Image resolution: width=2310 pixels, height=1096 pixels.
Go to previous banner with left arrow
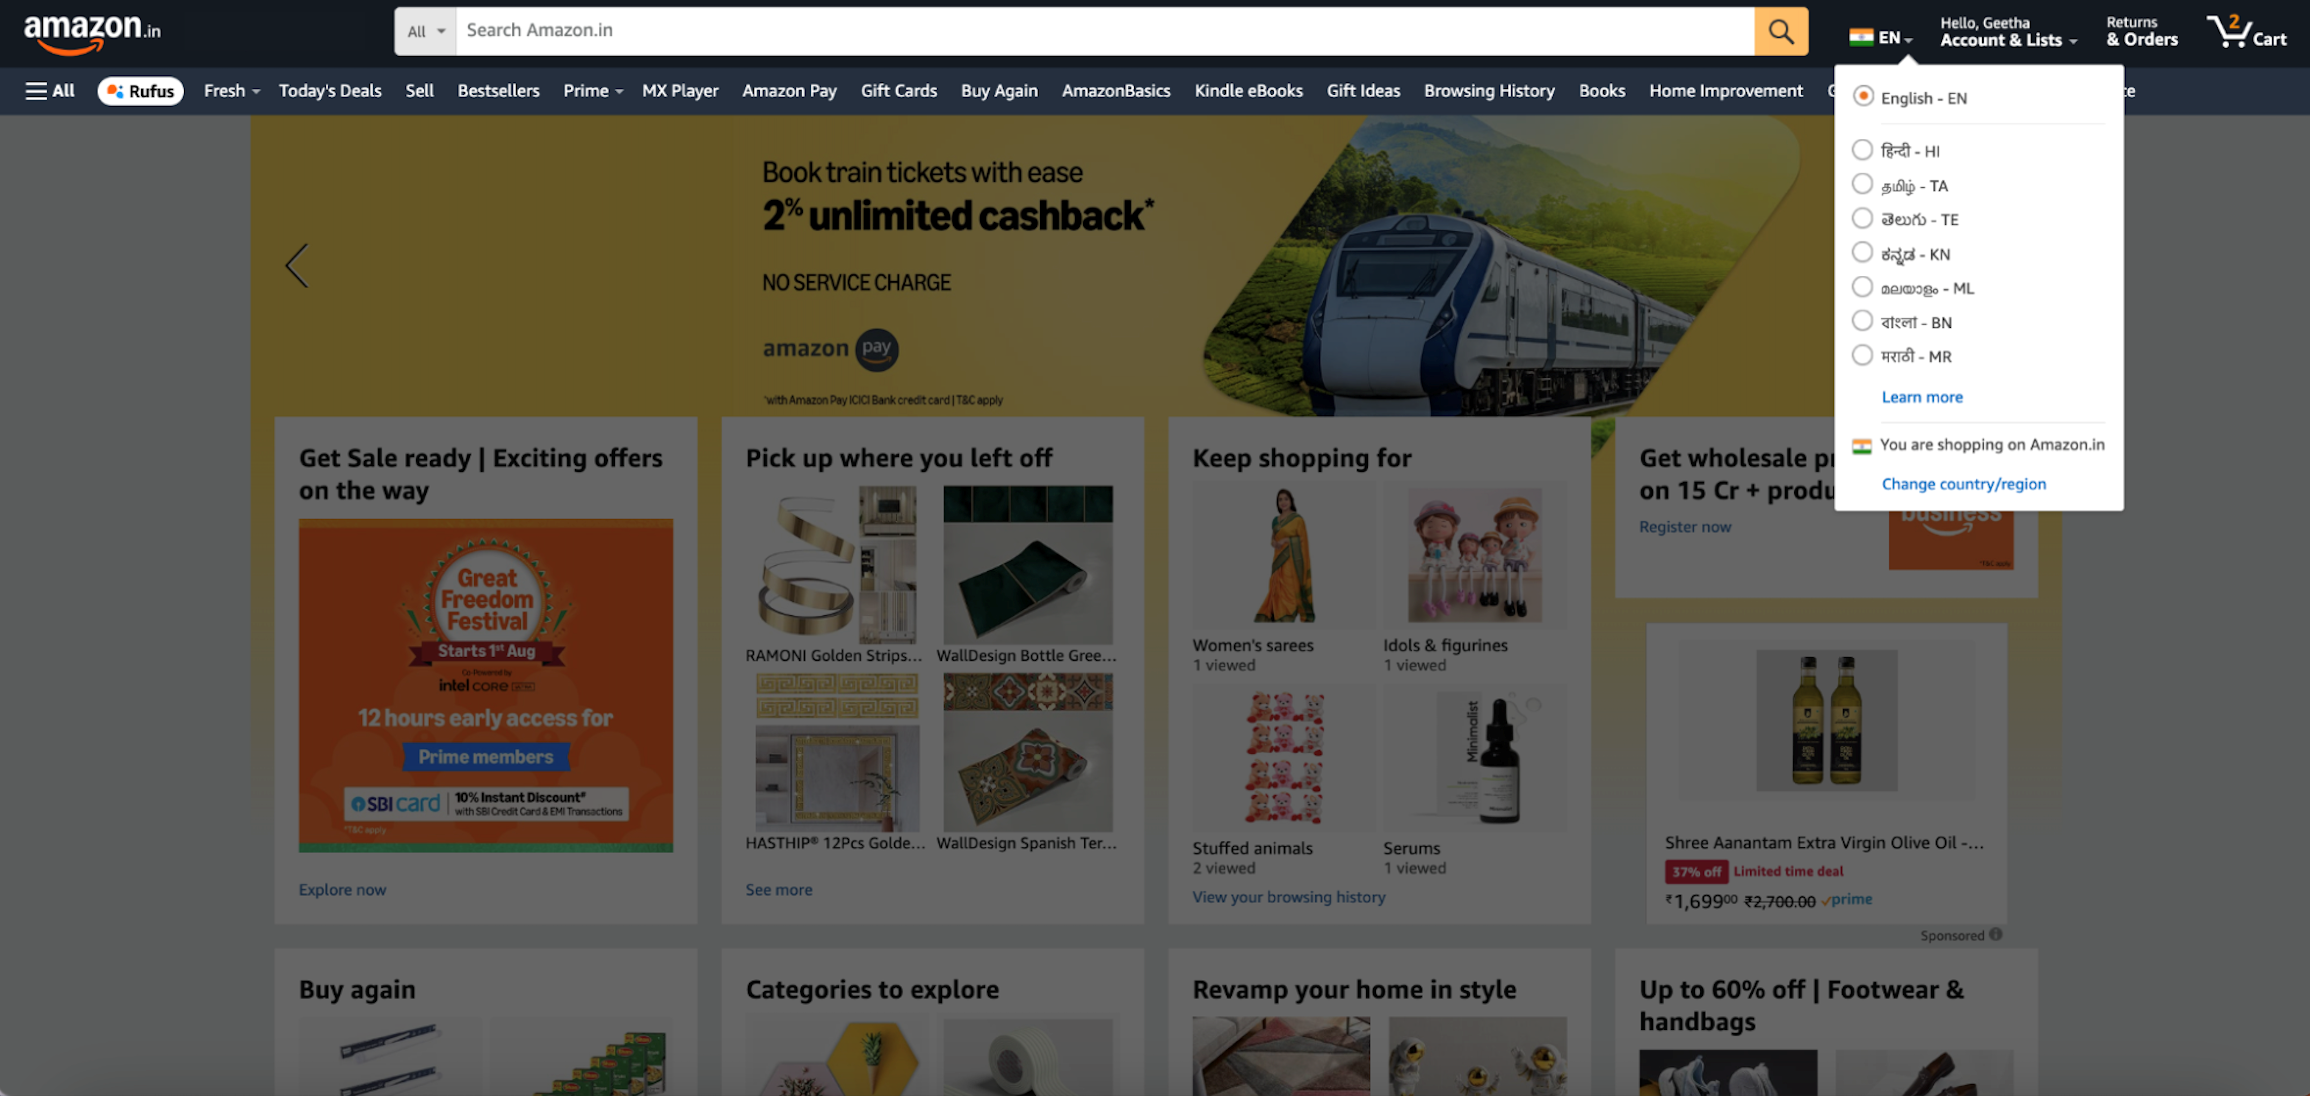coord(297,266)
